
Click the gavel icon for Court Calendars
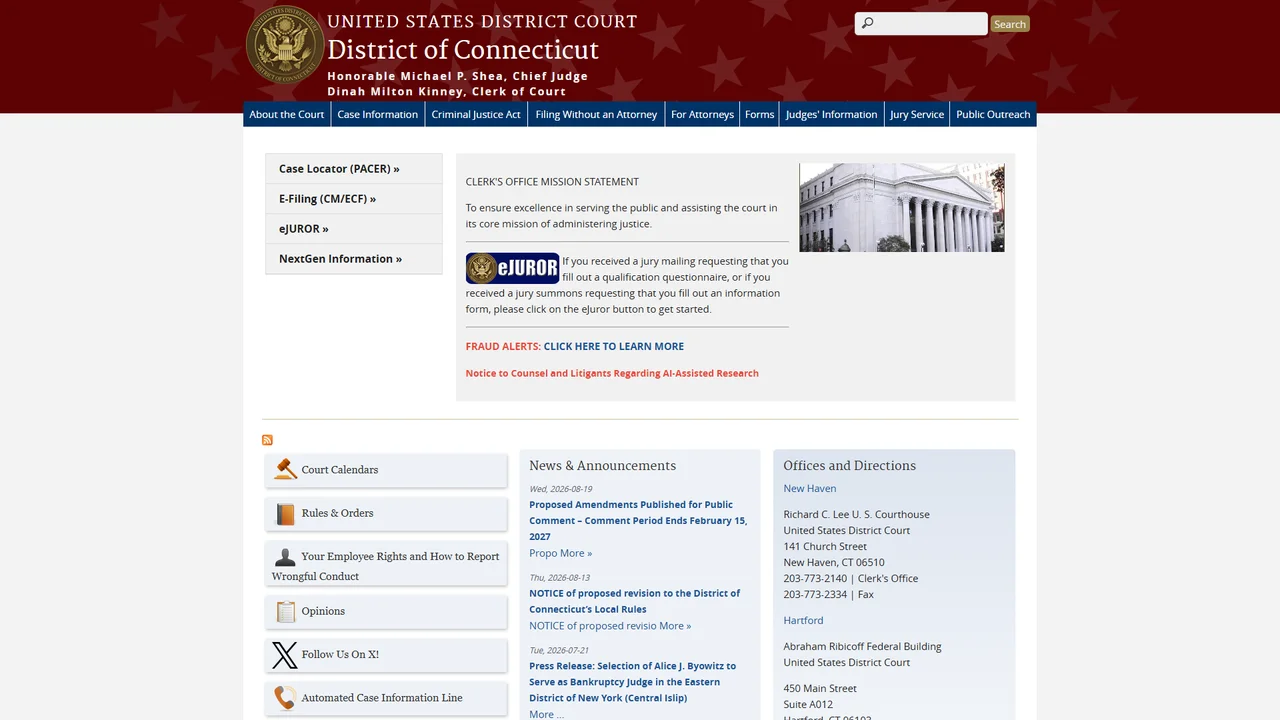pos(285,469)
